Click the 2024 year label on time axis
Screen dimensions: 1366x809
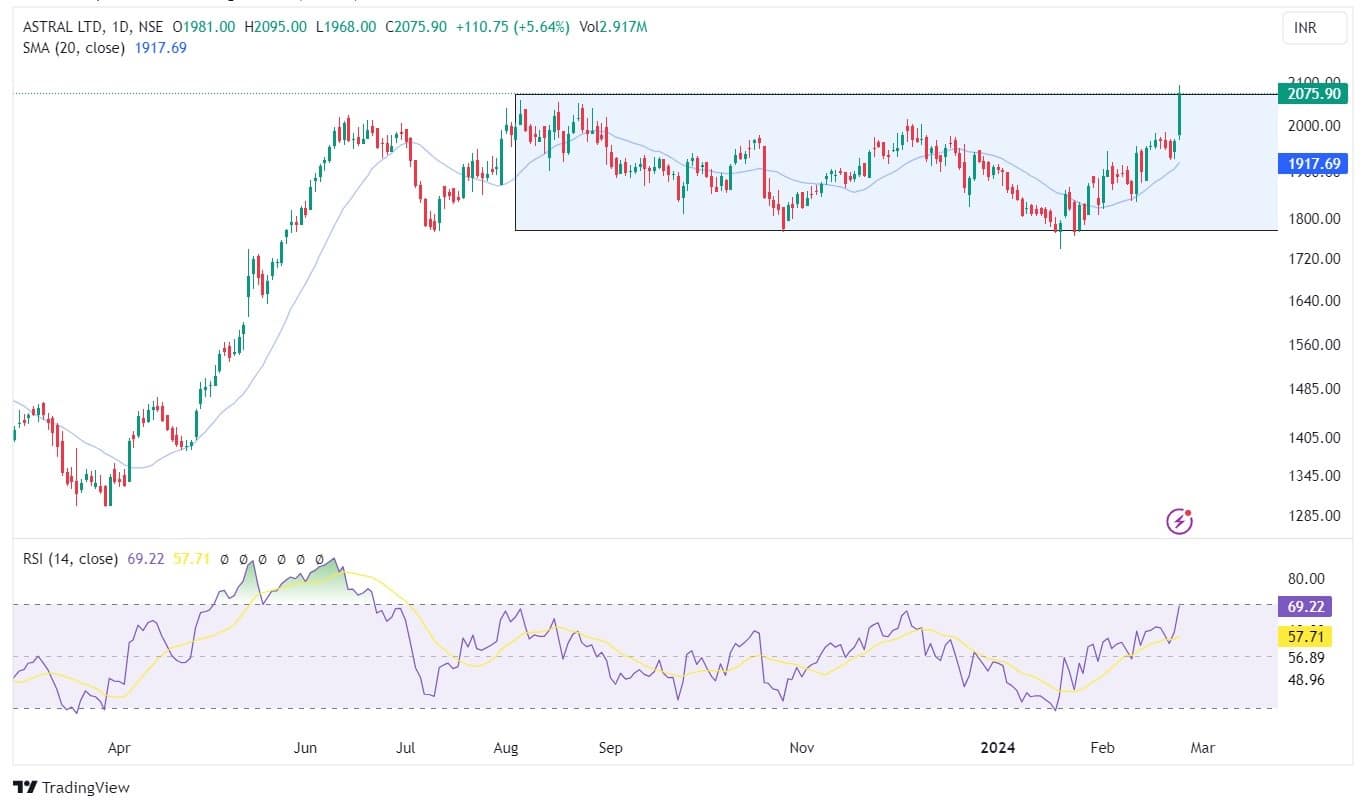pos(997,748)
